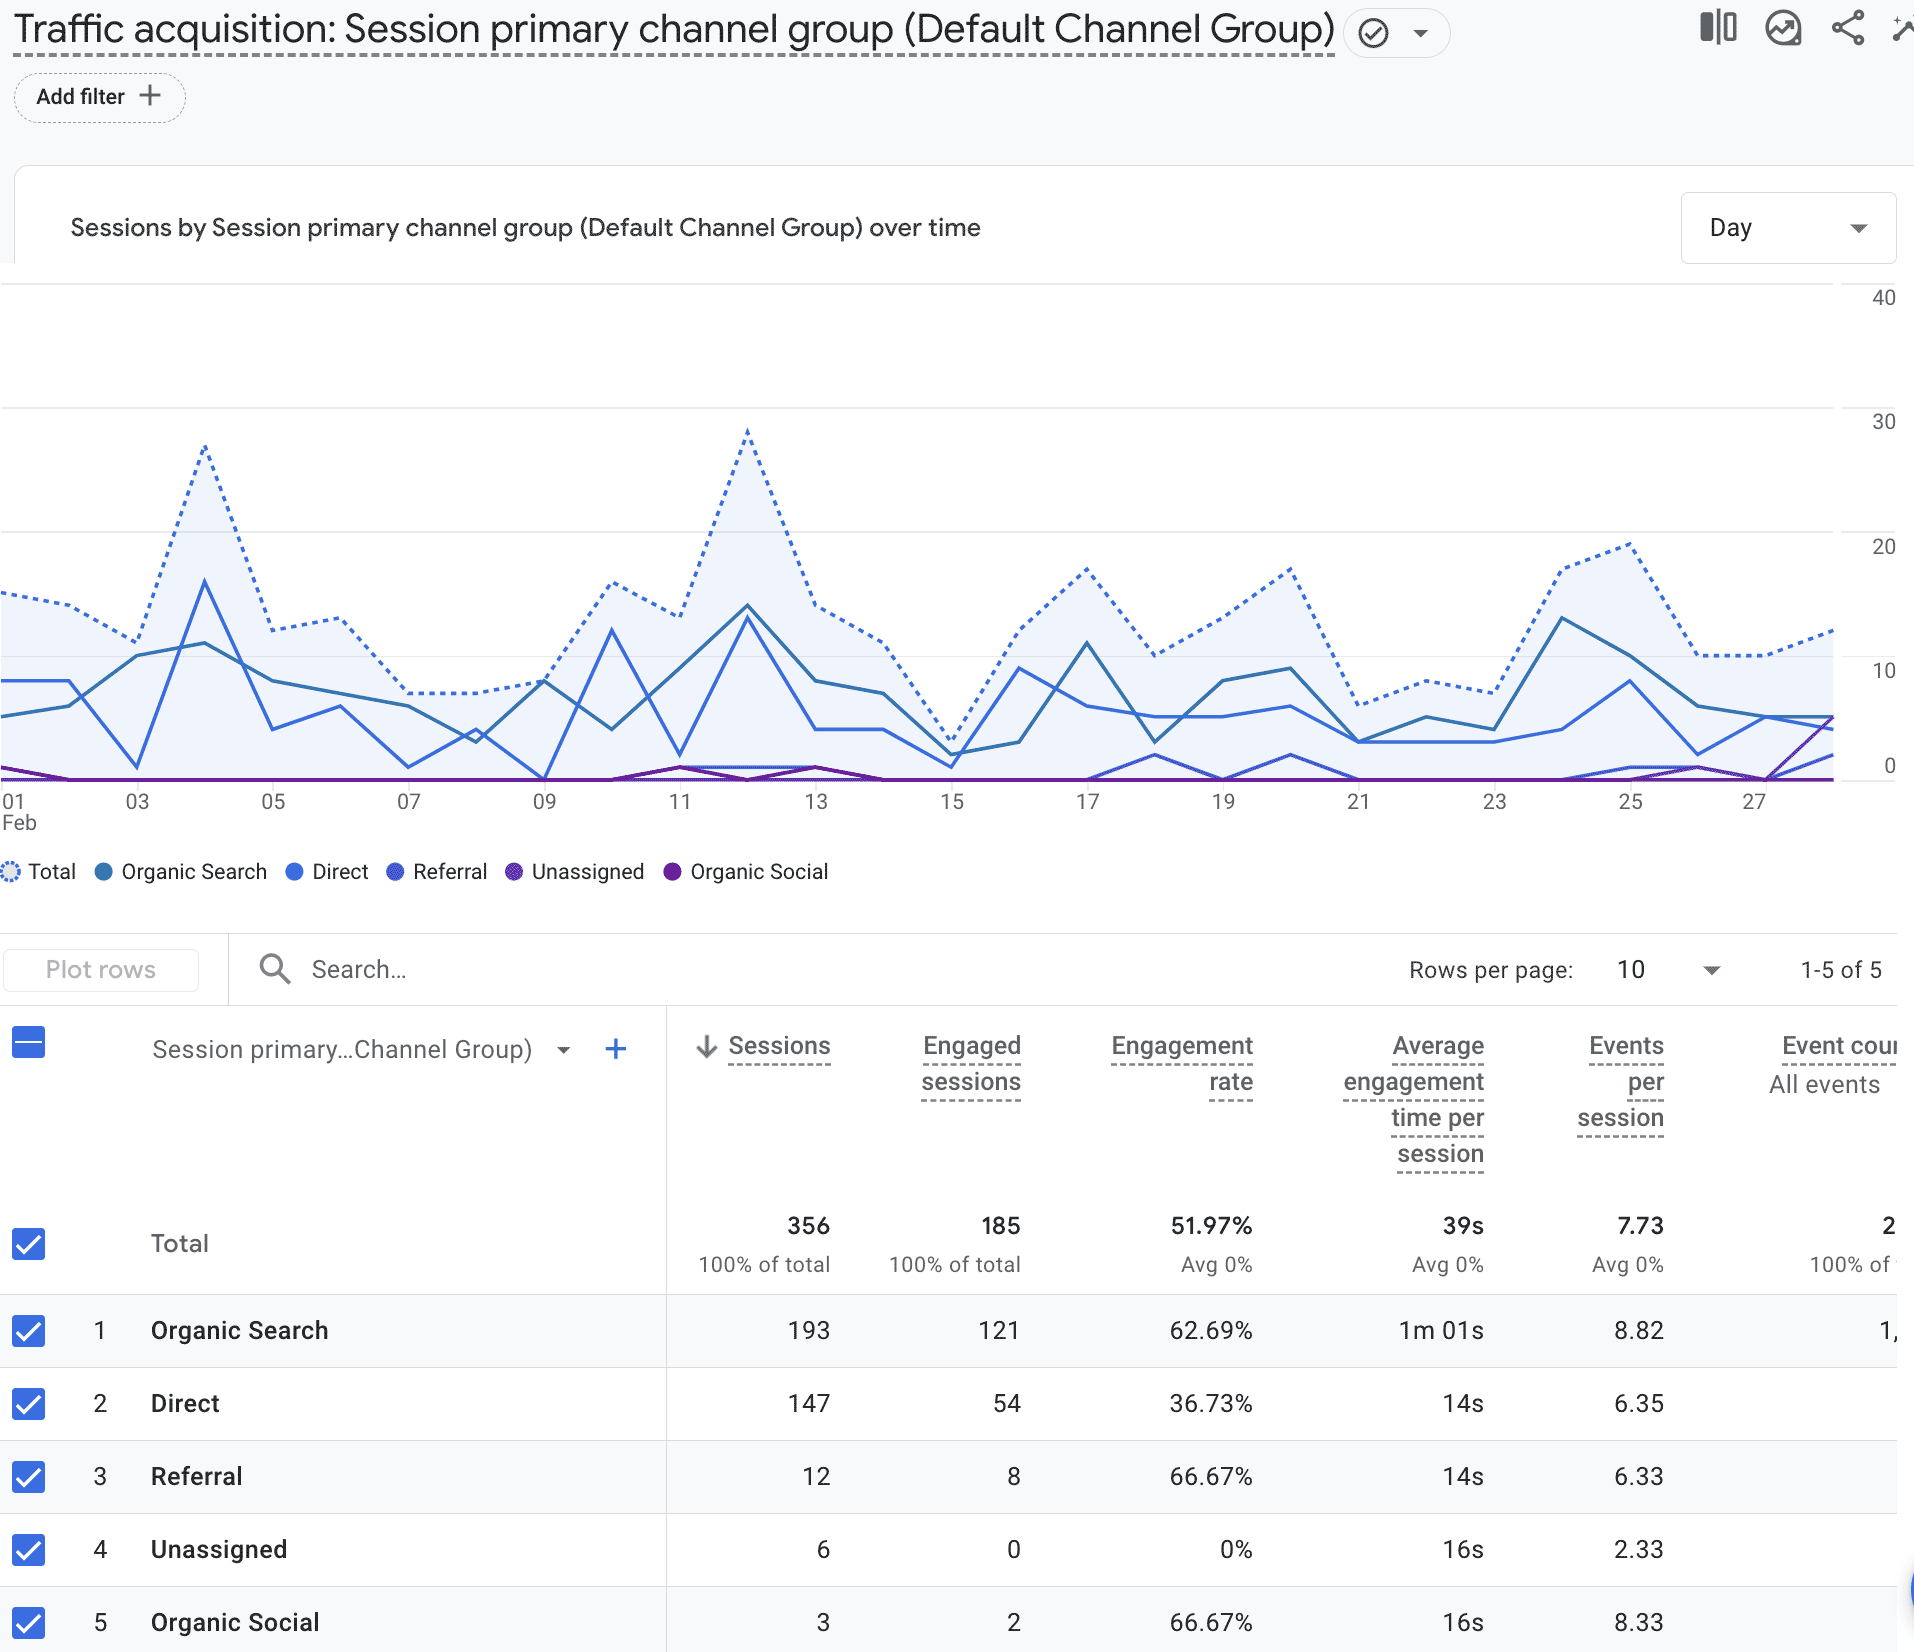Click the plus icon to add dimension

[616, 1049]
